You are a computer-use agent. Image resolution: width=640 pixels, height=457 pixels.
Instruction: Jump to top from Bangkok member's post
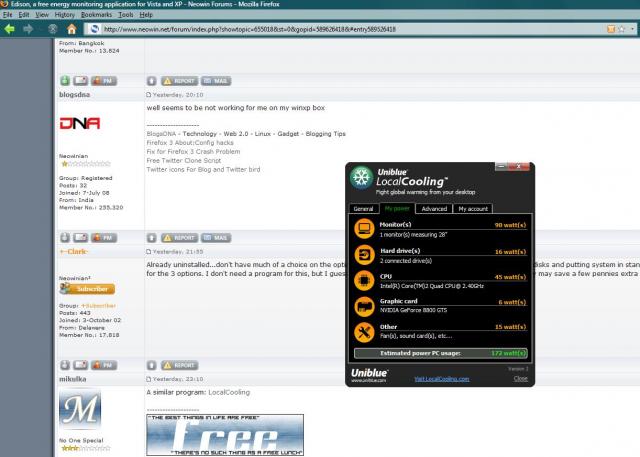[151, 81]
